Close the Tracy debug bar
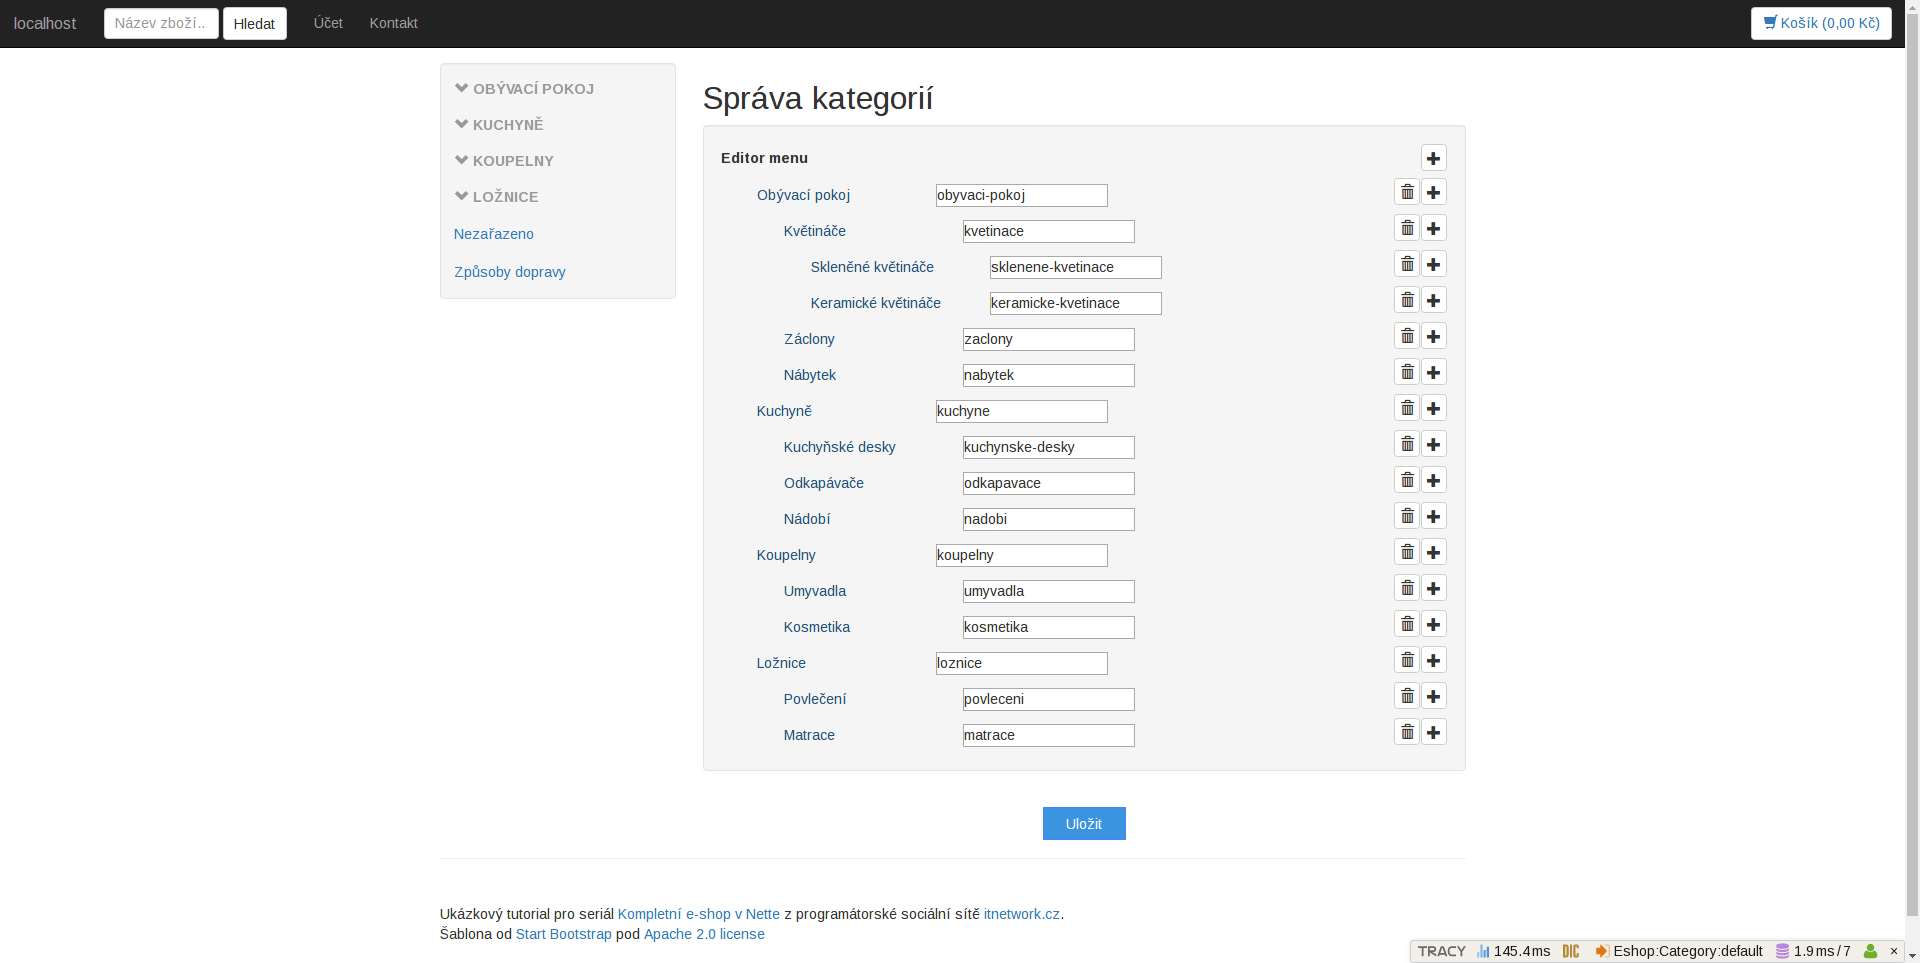Screen dimensions: 1920x963 (x=1893, y=951)
